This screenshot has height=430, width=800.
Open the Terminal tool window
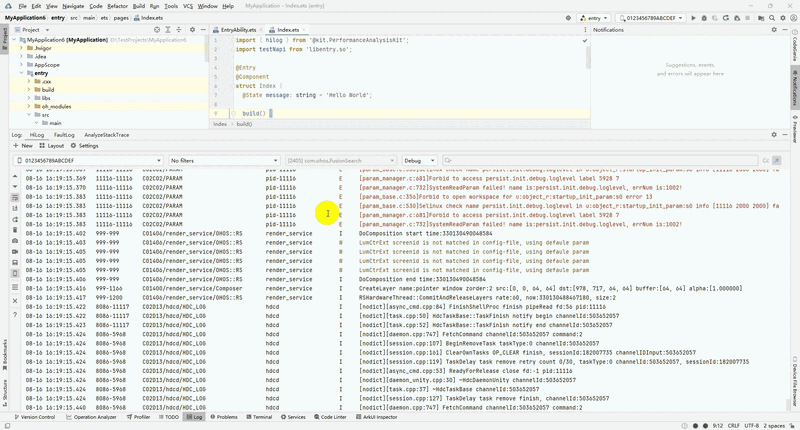259,417
